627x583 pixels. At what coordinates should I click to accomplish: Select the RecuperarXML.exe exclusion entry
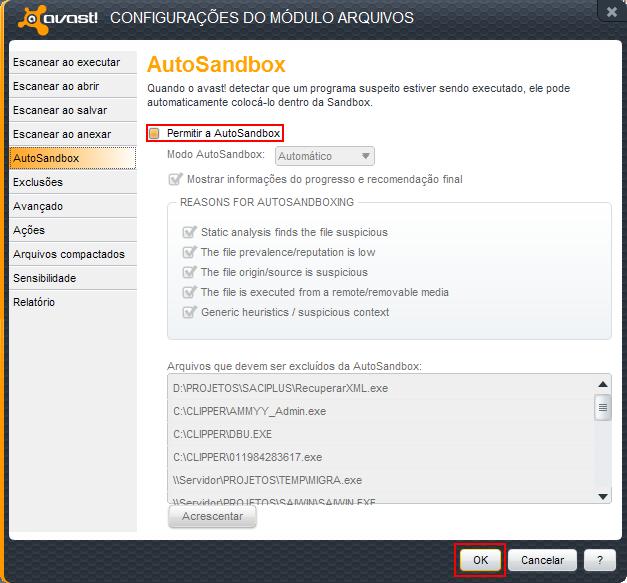[382, 388]
